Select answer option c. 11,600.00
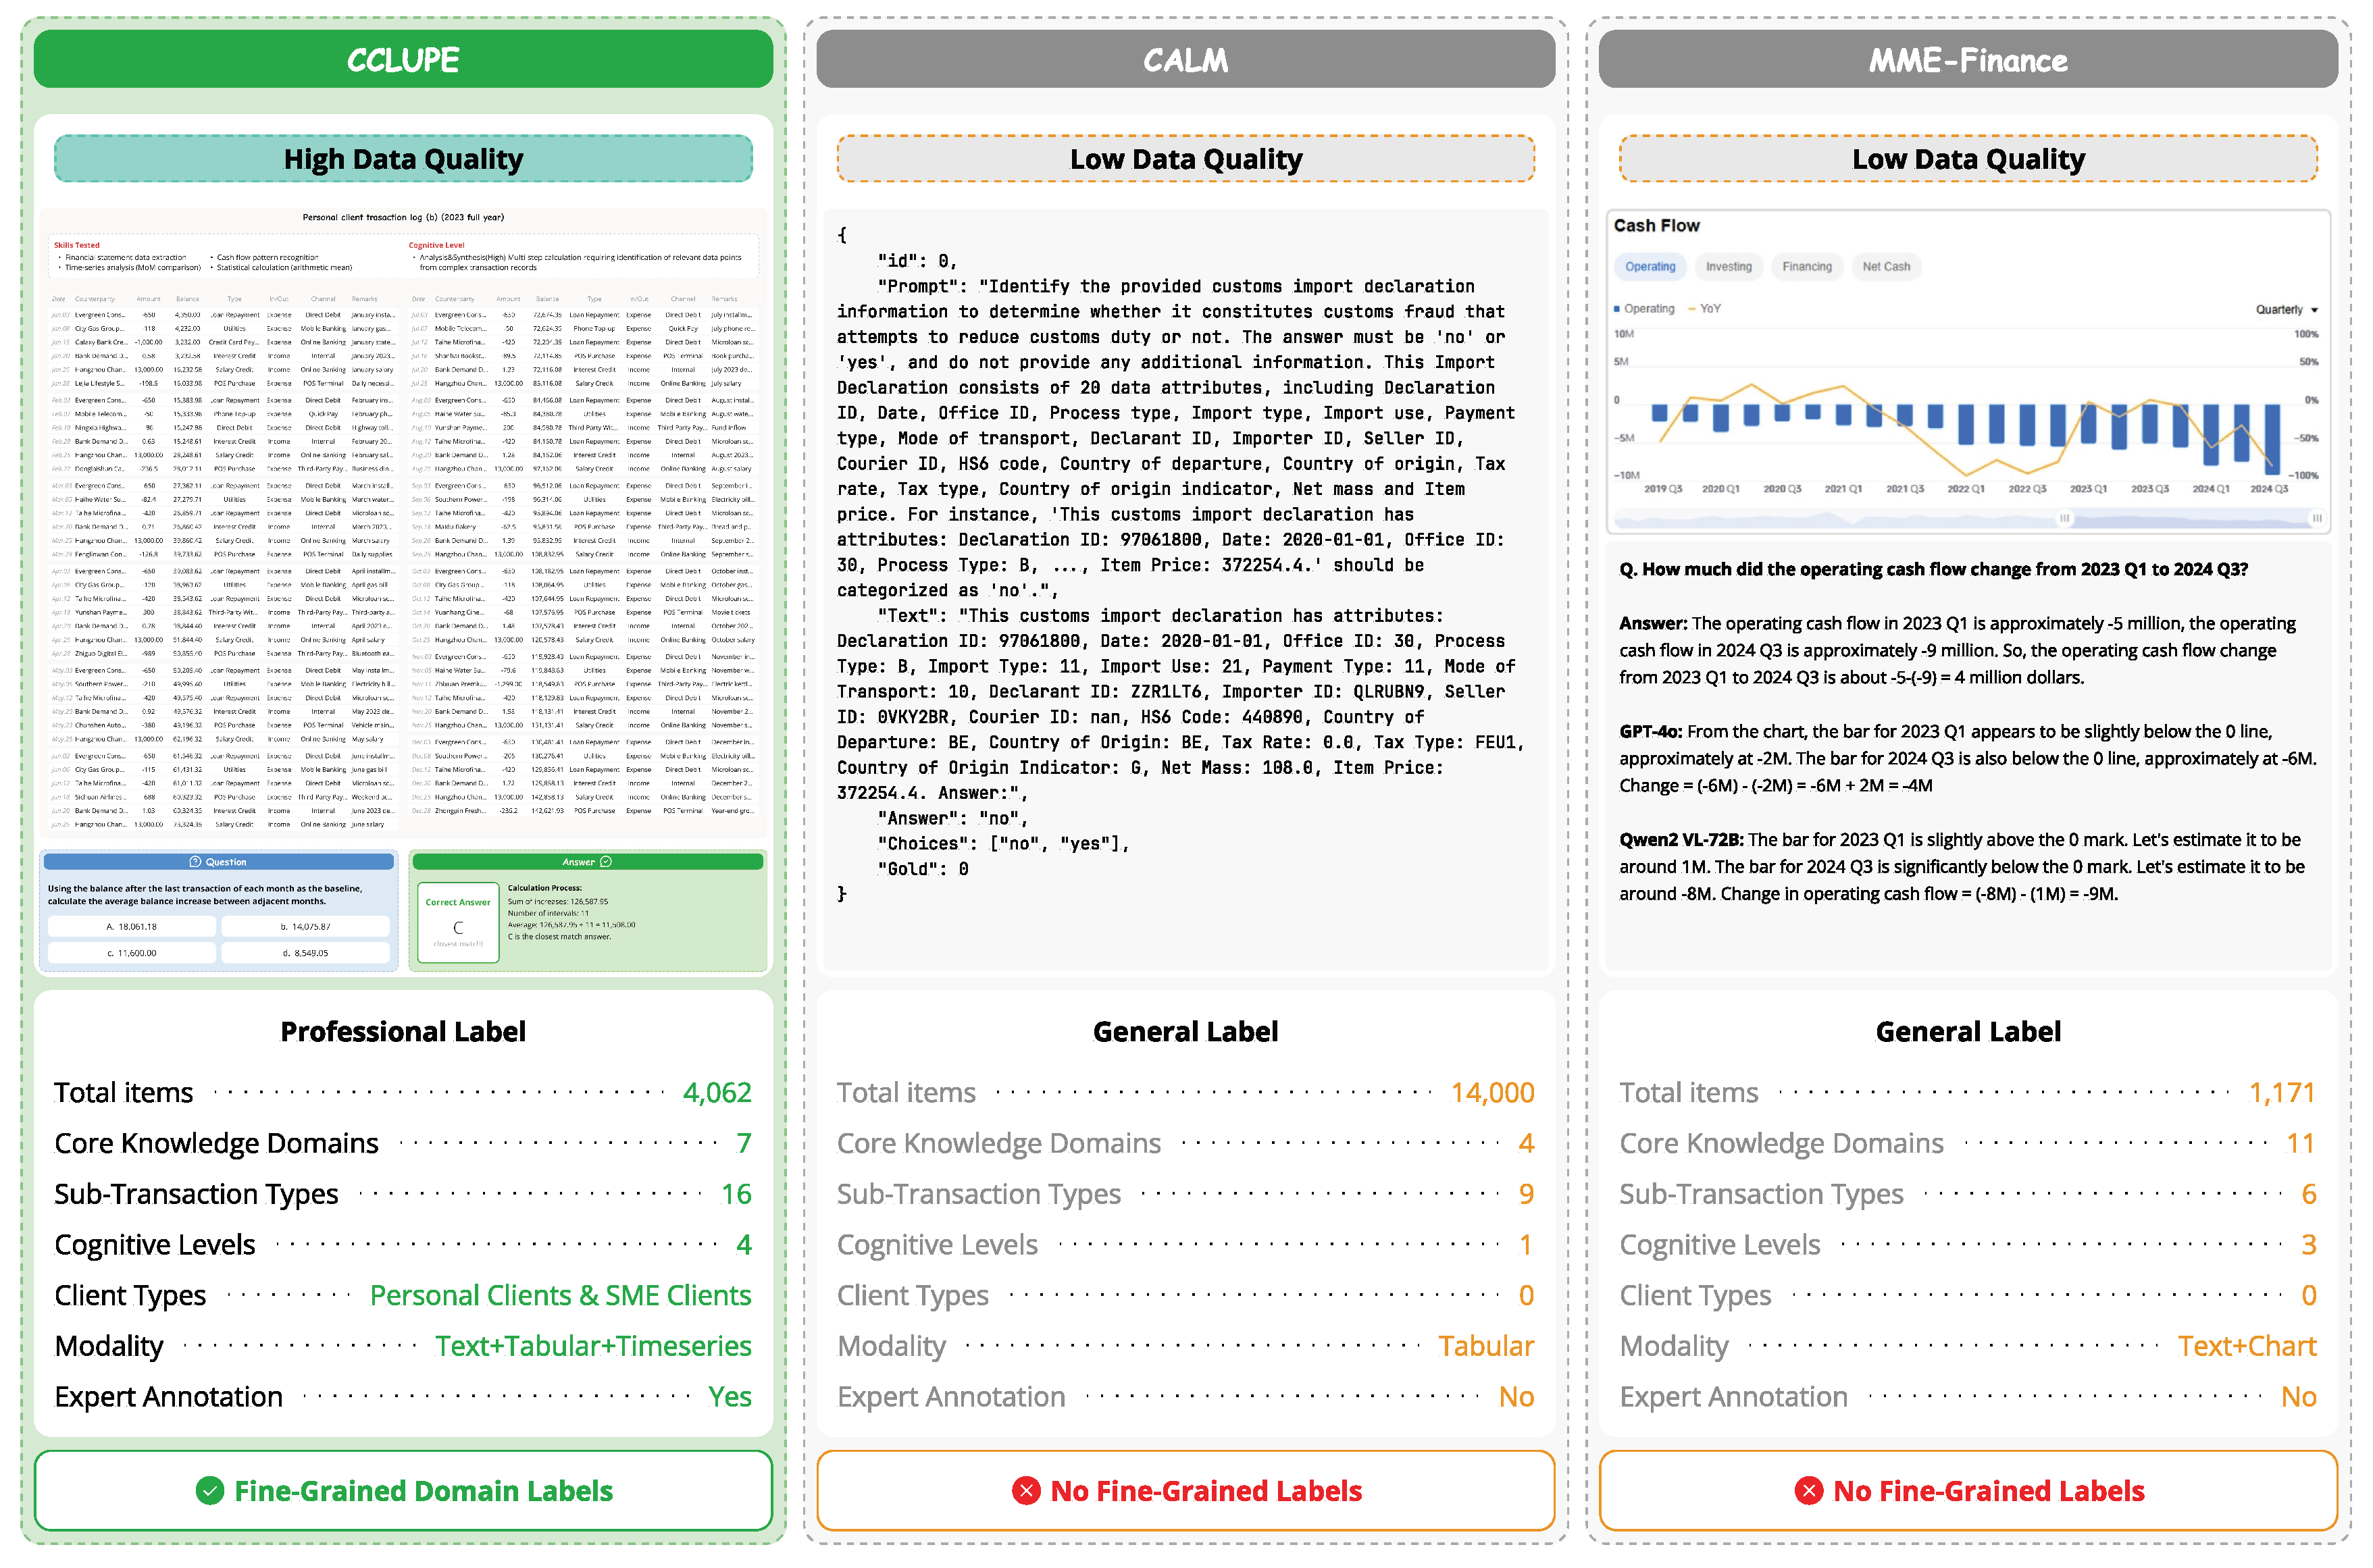2373x1568 pixels. (132, 953)
